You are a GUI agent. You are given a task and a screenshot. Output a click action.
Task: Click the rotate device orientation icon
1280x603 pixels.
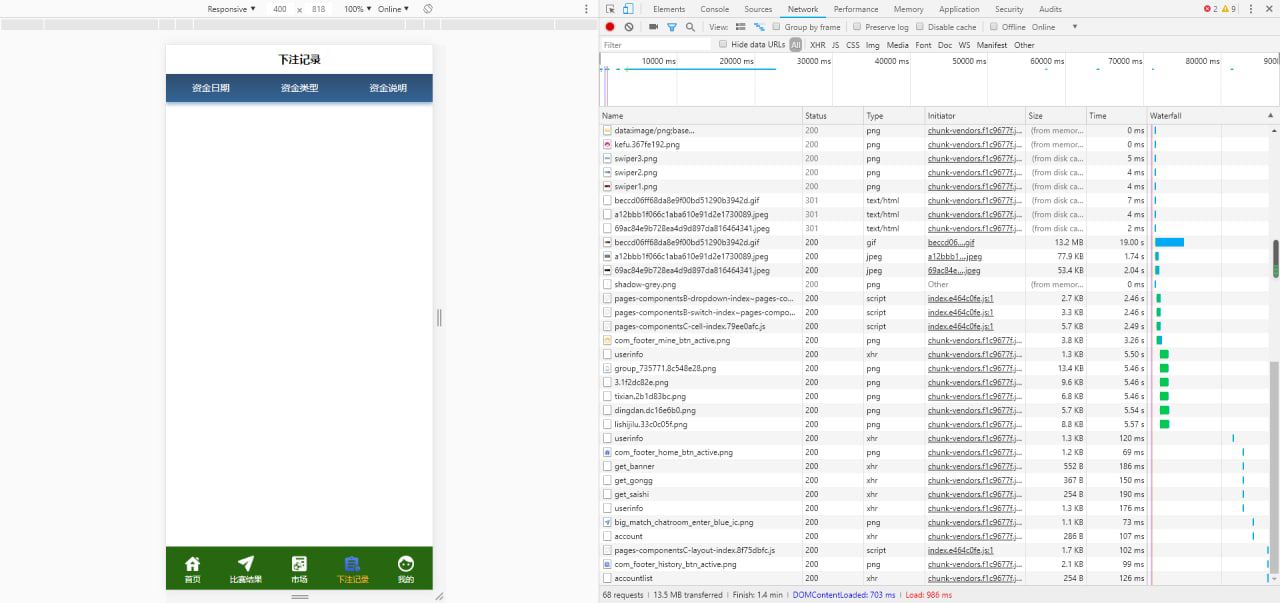click(x=428, y=9)
